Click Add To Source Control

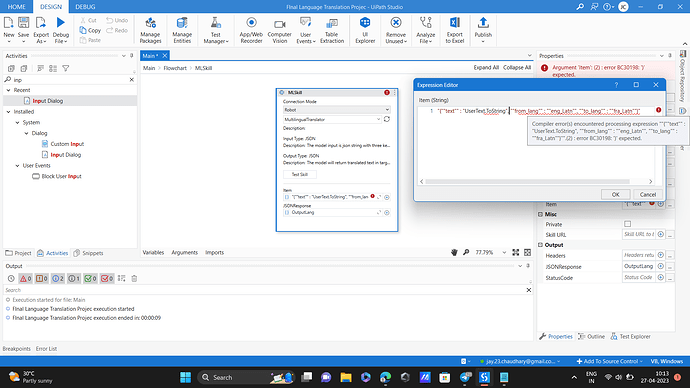point(609,361)
